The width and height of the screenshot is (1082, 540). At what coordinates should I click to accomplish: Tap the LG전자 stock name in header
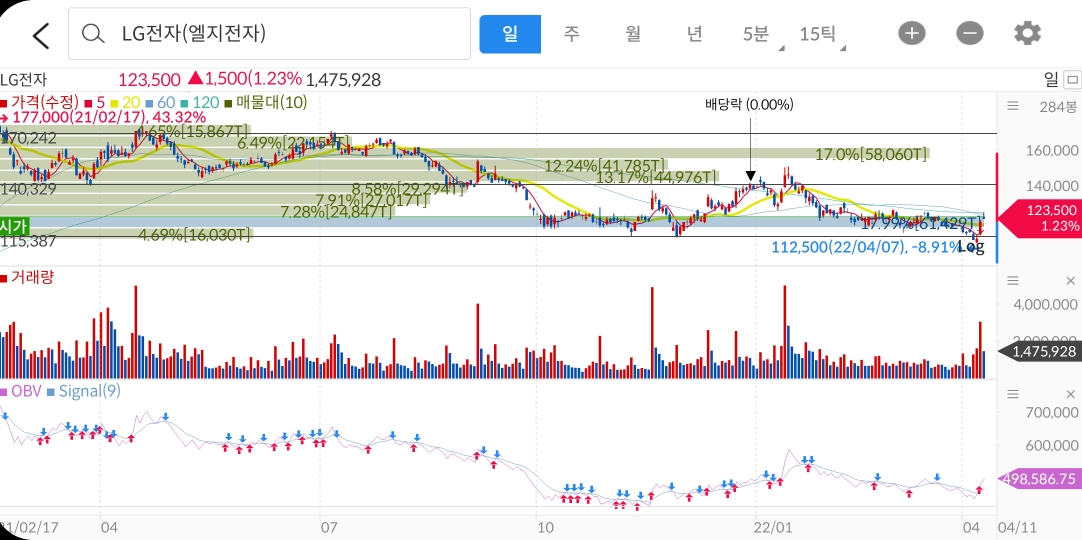tap(24, 80)
